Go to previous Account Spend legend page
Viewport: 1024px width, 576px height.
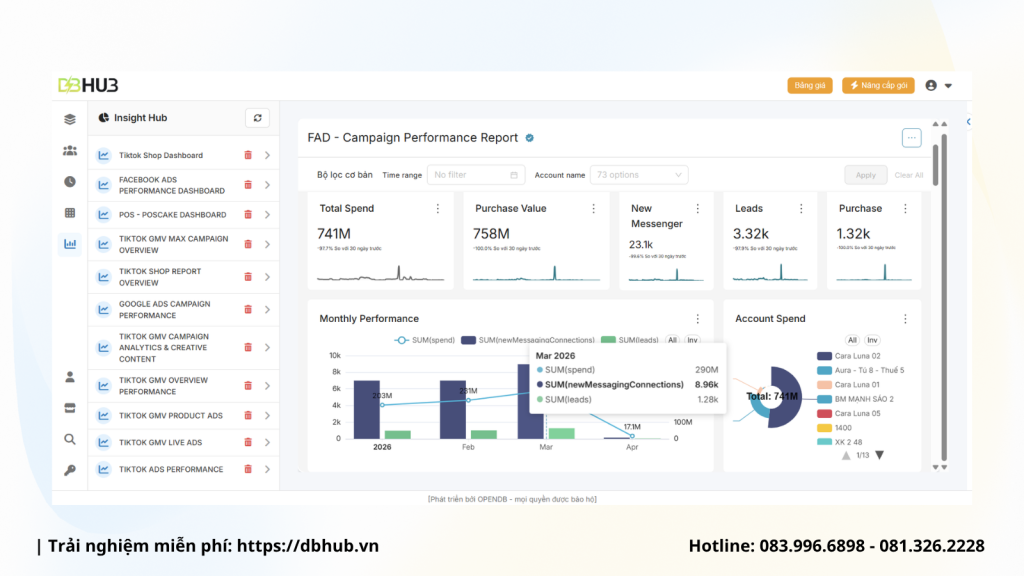pos(846,455)
